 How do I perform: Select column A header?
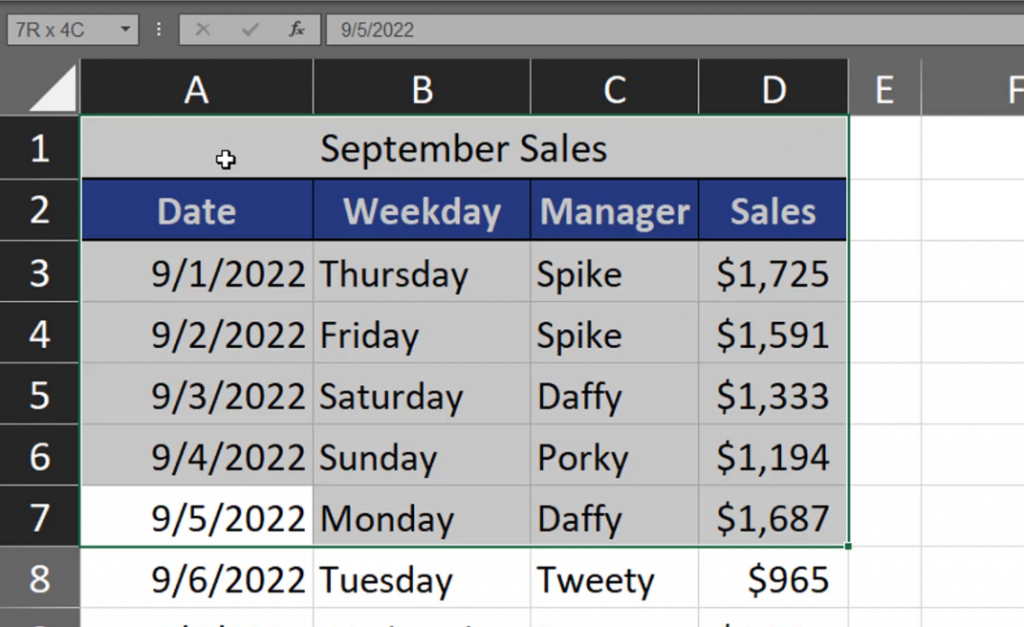(x=197, y=90)
